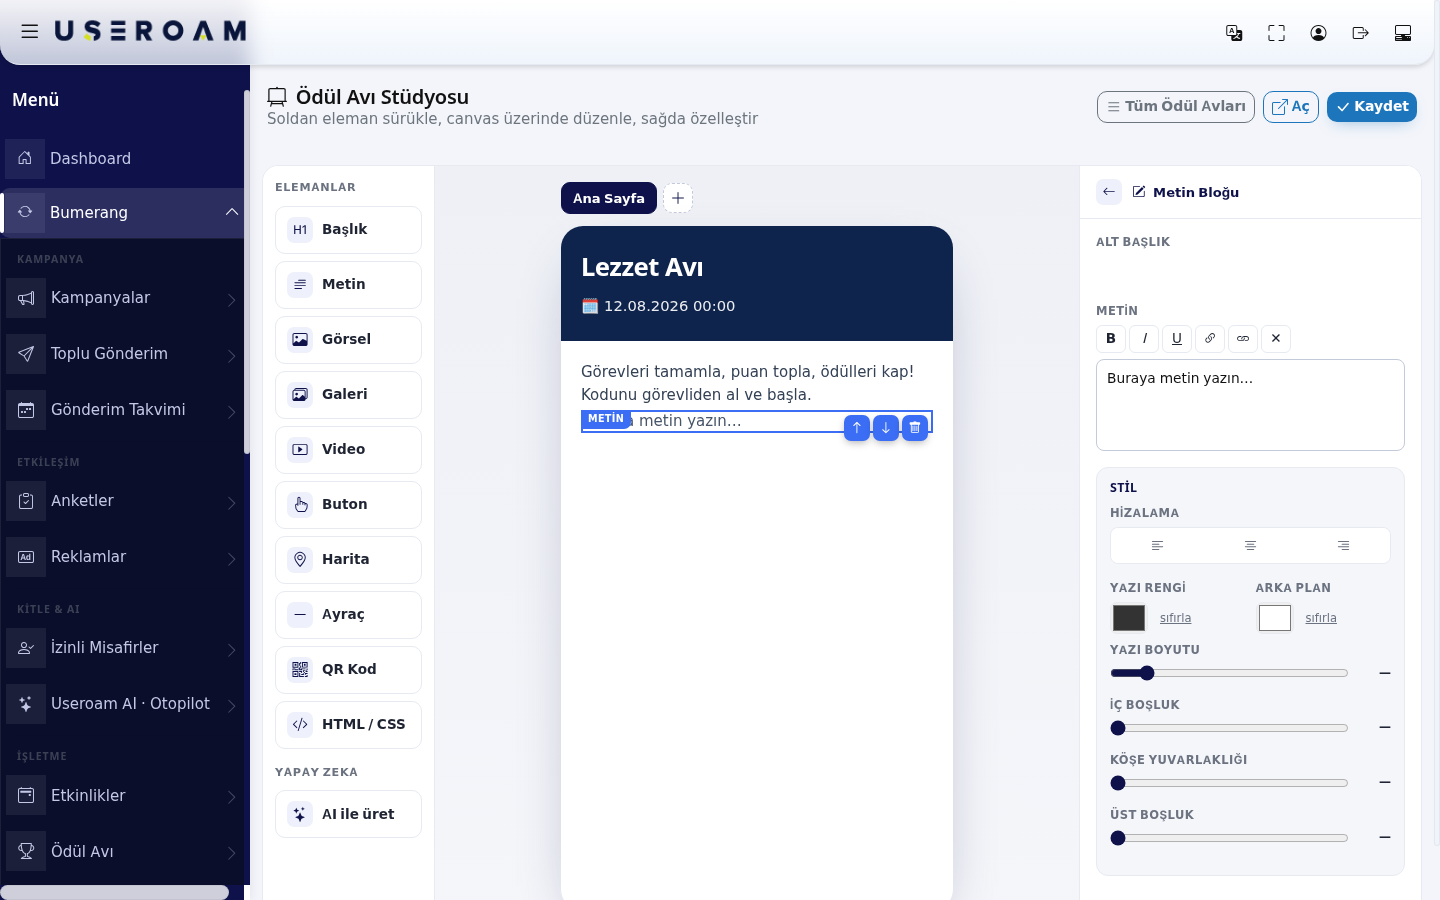Image resolution: width=1440 pixels, height=900 pixels.
Task: Switch to the Ana Sayfa tab
Action: coord(609,198)
